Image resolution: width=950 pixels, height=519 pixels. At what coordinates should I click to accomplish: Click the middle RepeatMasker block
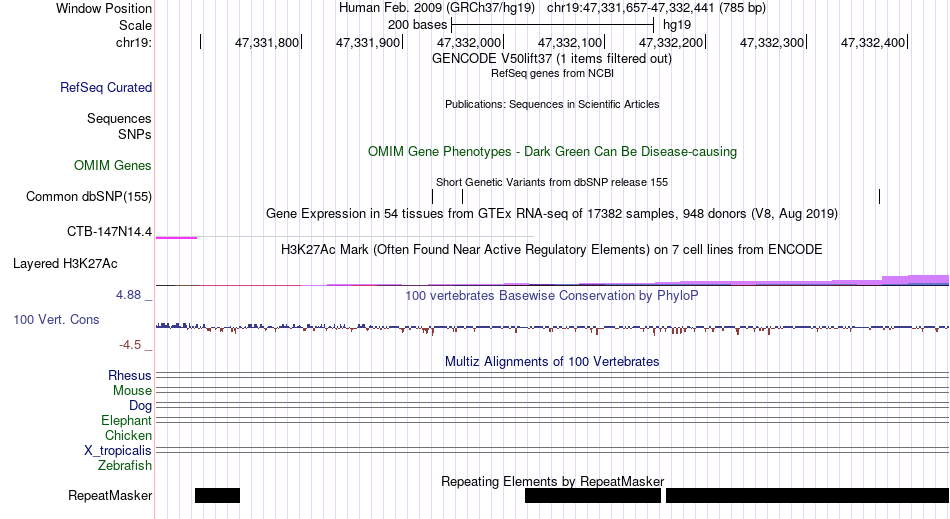point(593,495)
